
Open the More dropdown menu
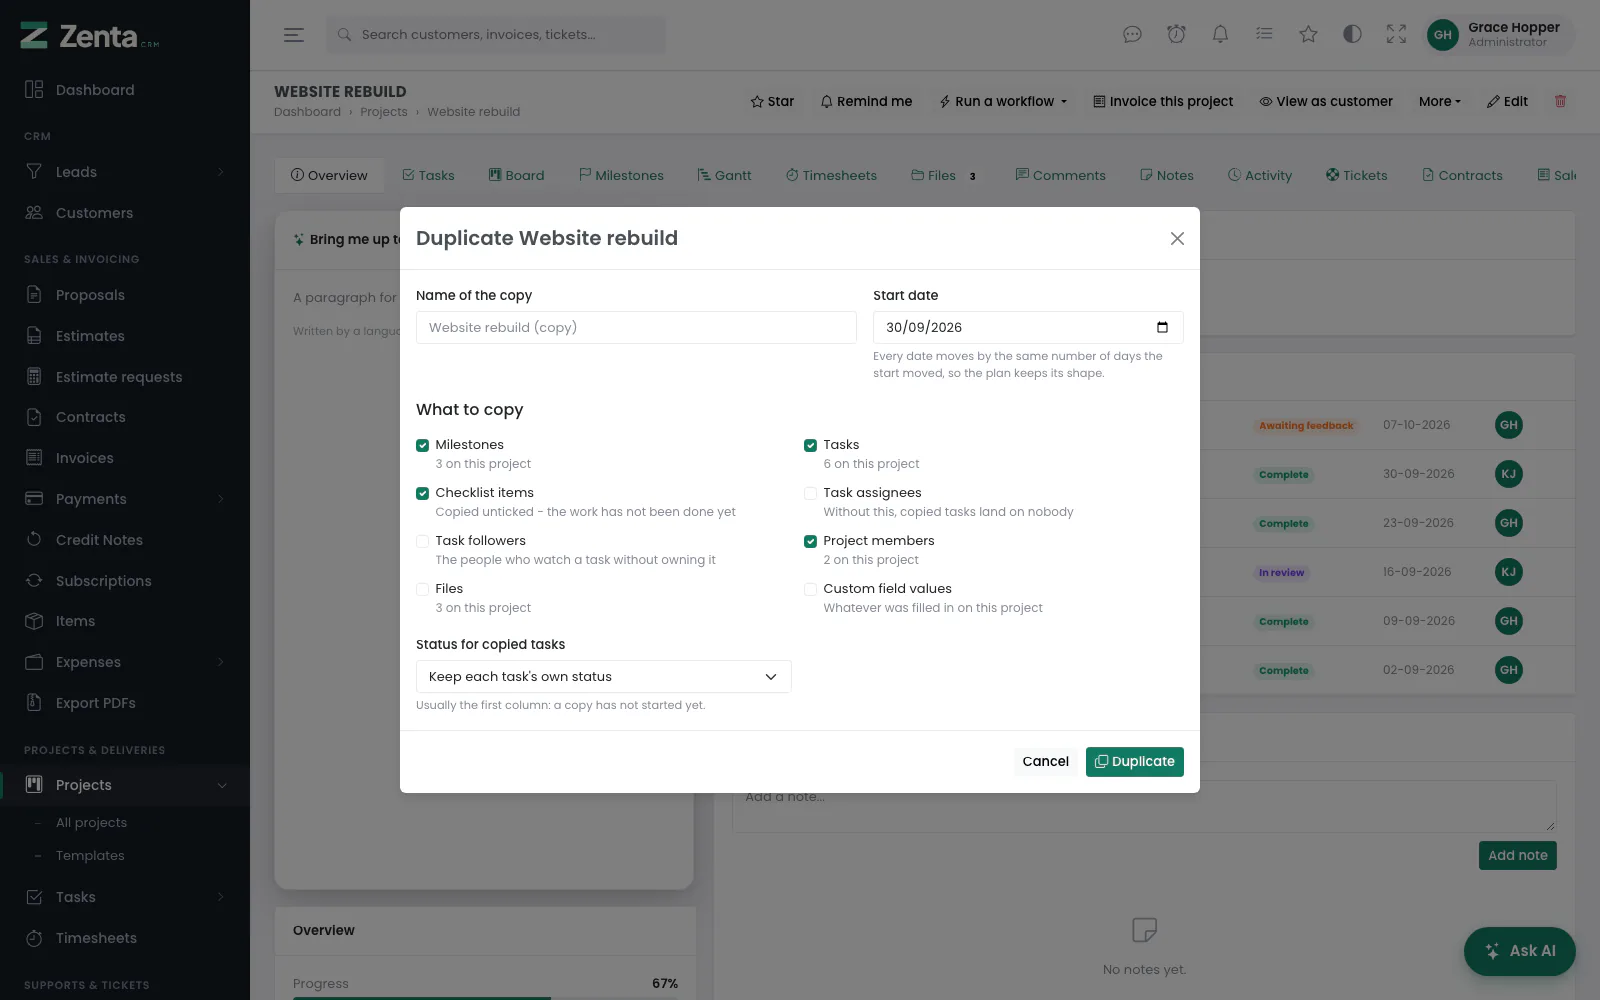point(1440,101)
